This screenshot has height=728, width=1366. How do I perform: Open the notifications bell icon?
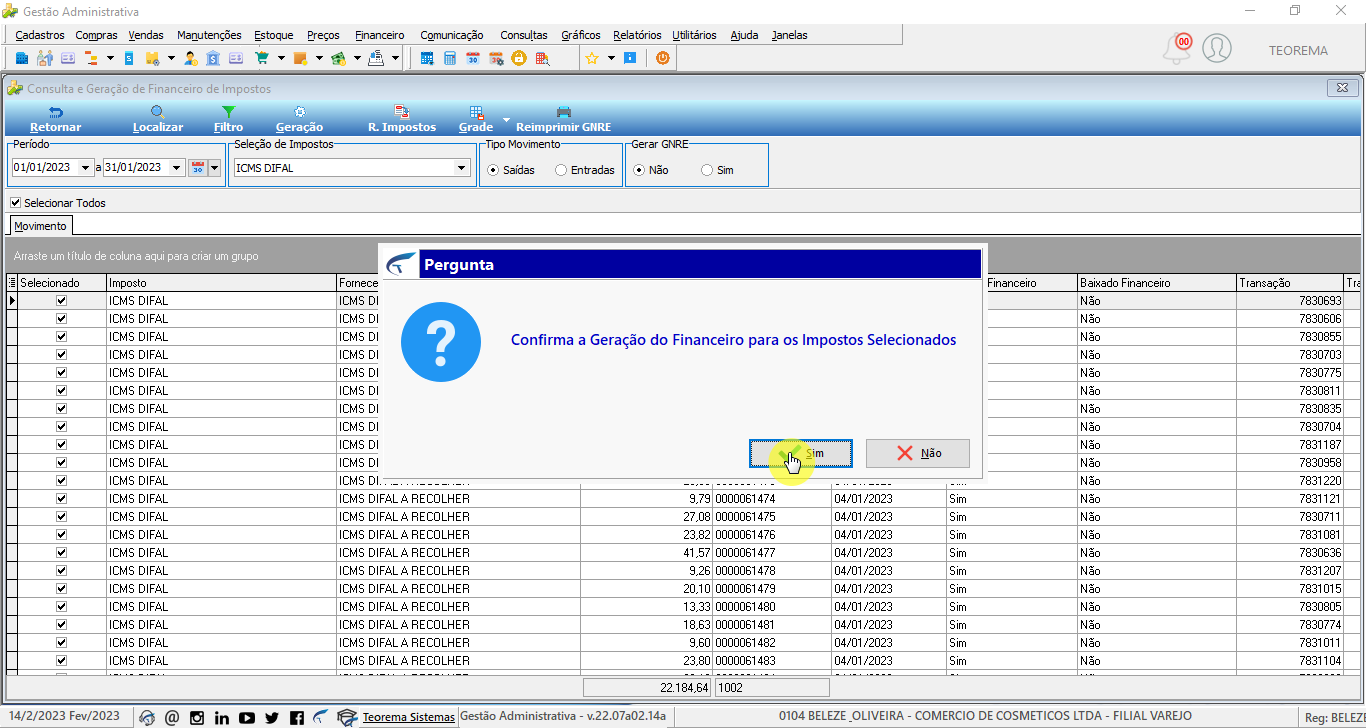[1177, 48]
